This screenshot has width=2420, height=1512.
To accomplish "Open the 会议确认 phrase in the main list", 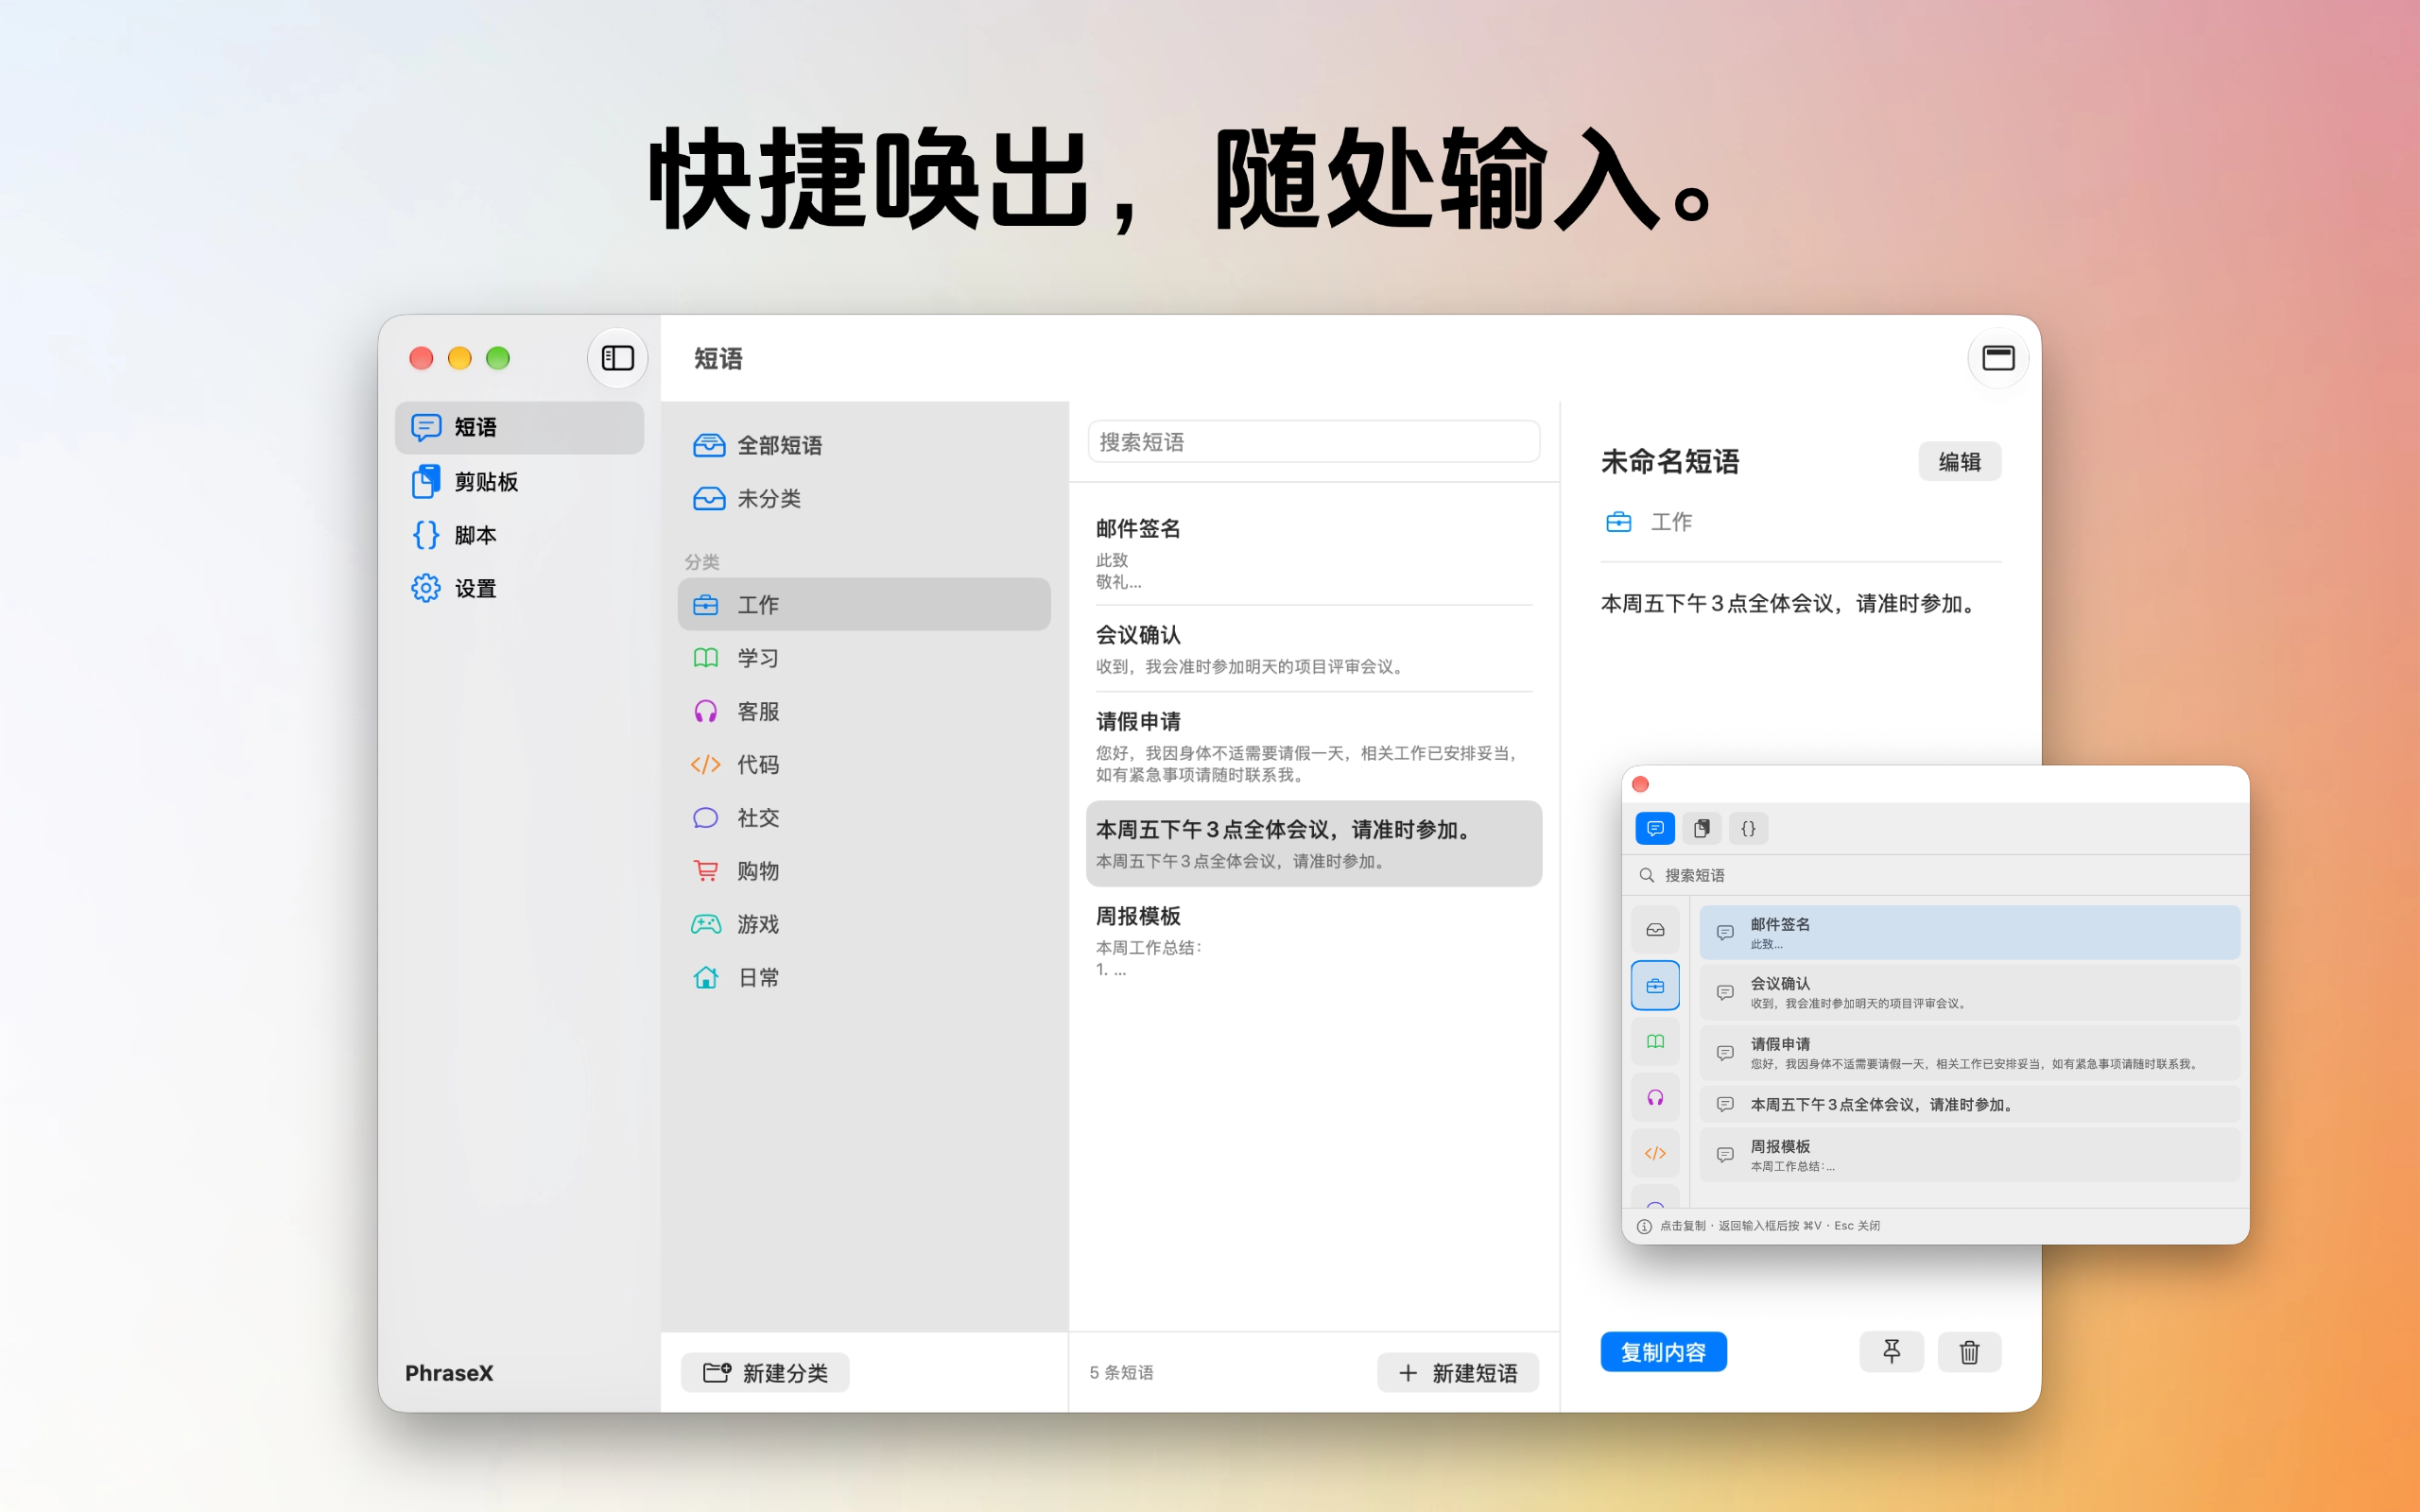I will 1313,649.
